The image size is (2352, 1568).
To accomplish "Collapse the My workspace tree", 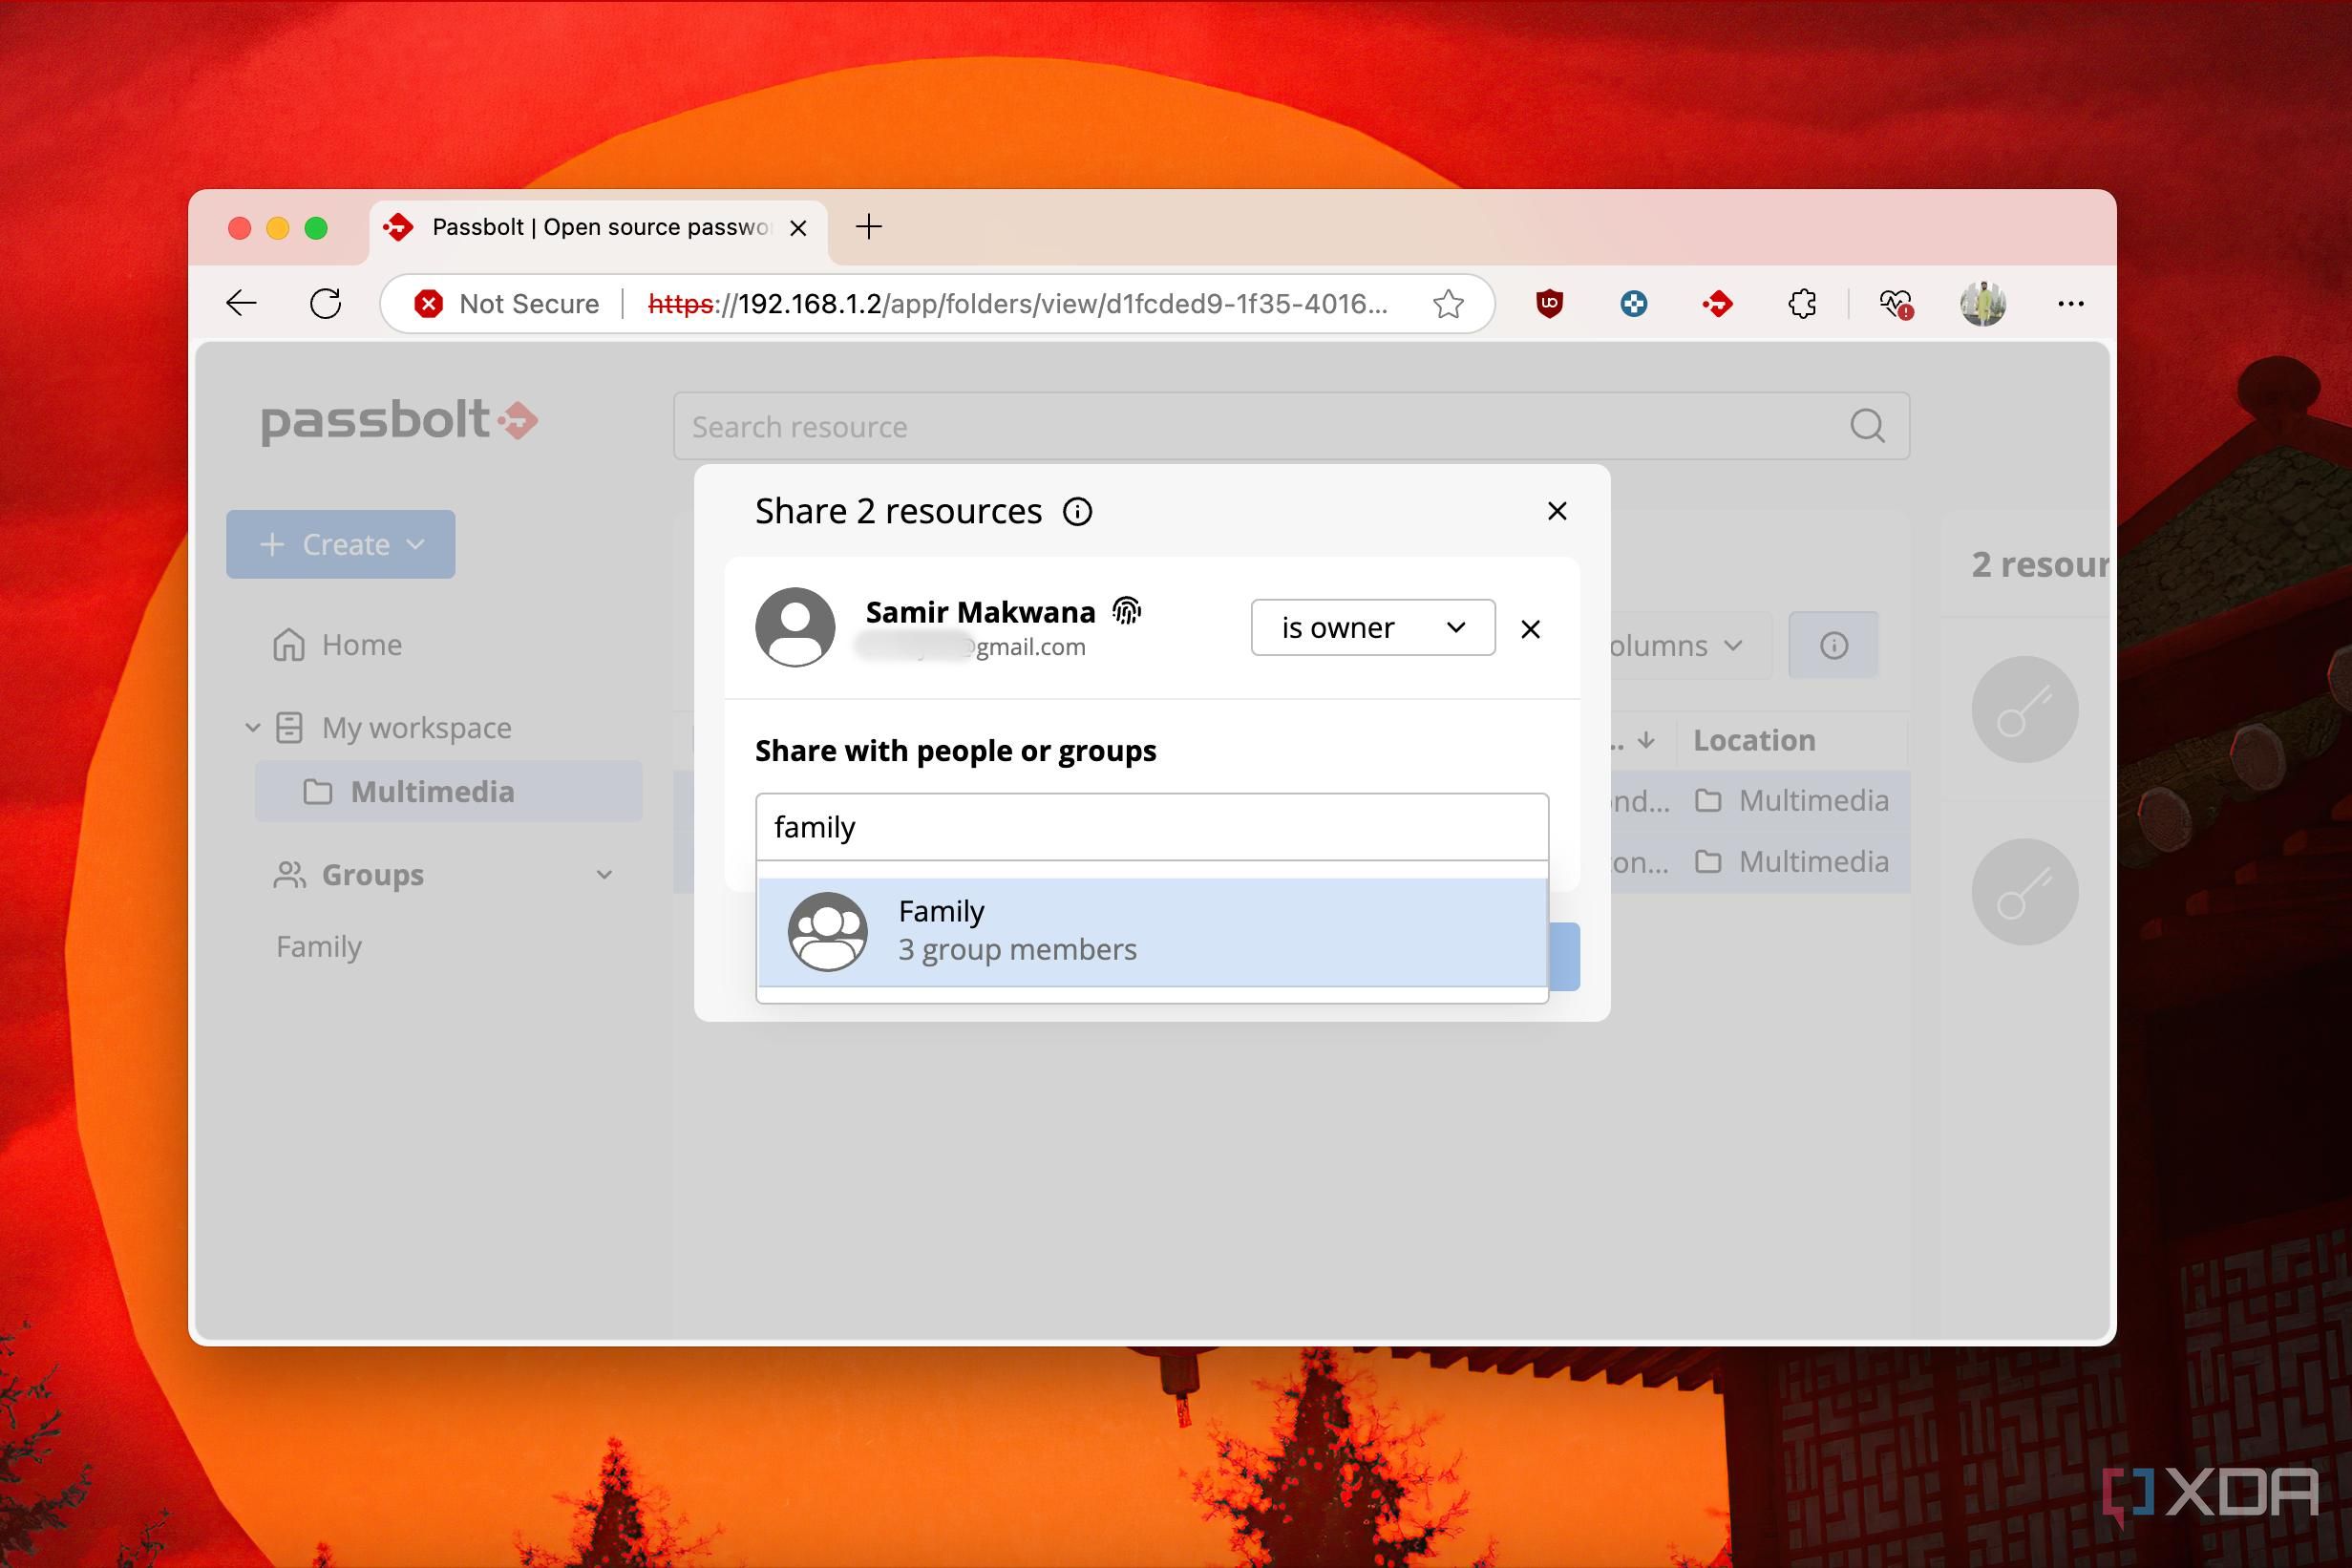I will pos(253,728).
